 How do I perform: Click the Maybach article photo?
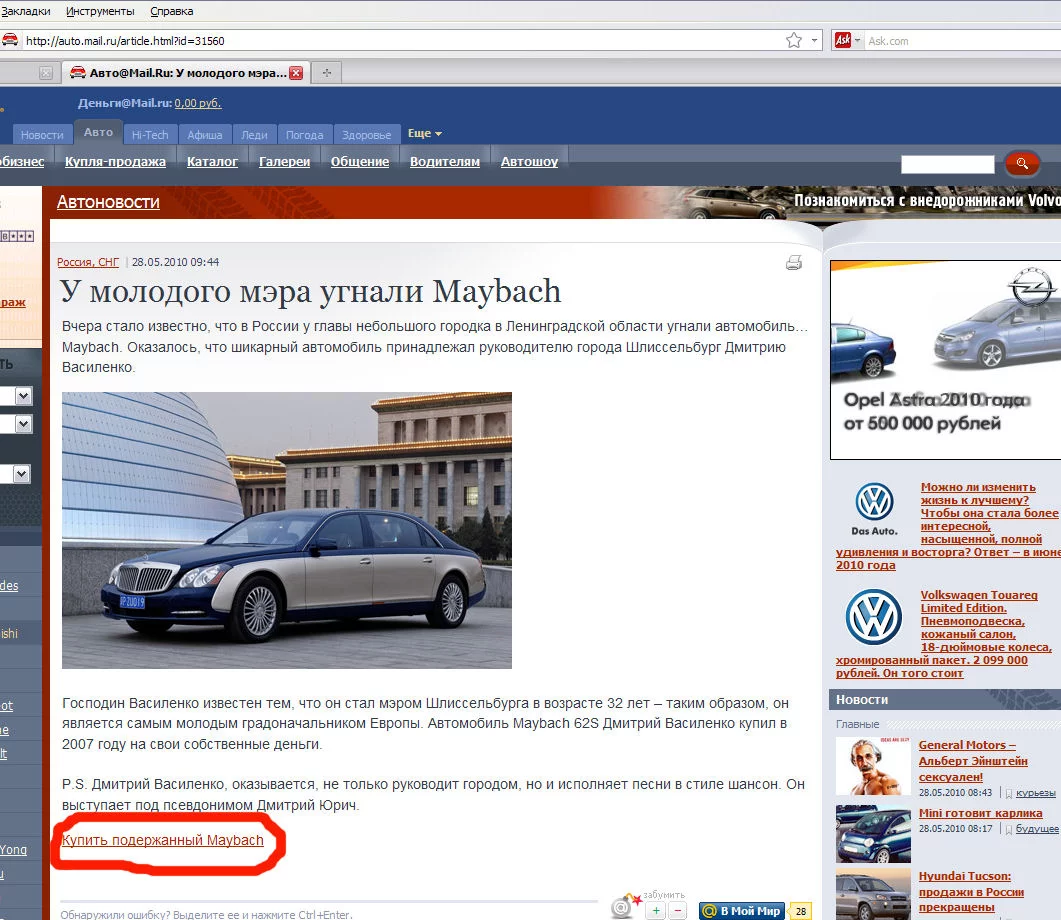pos(287,530)
